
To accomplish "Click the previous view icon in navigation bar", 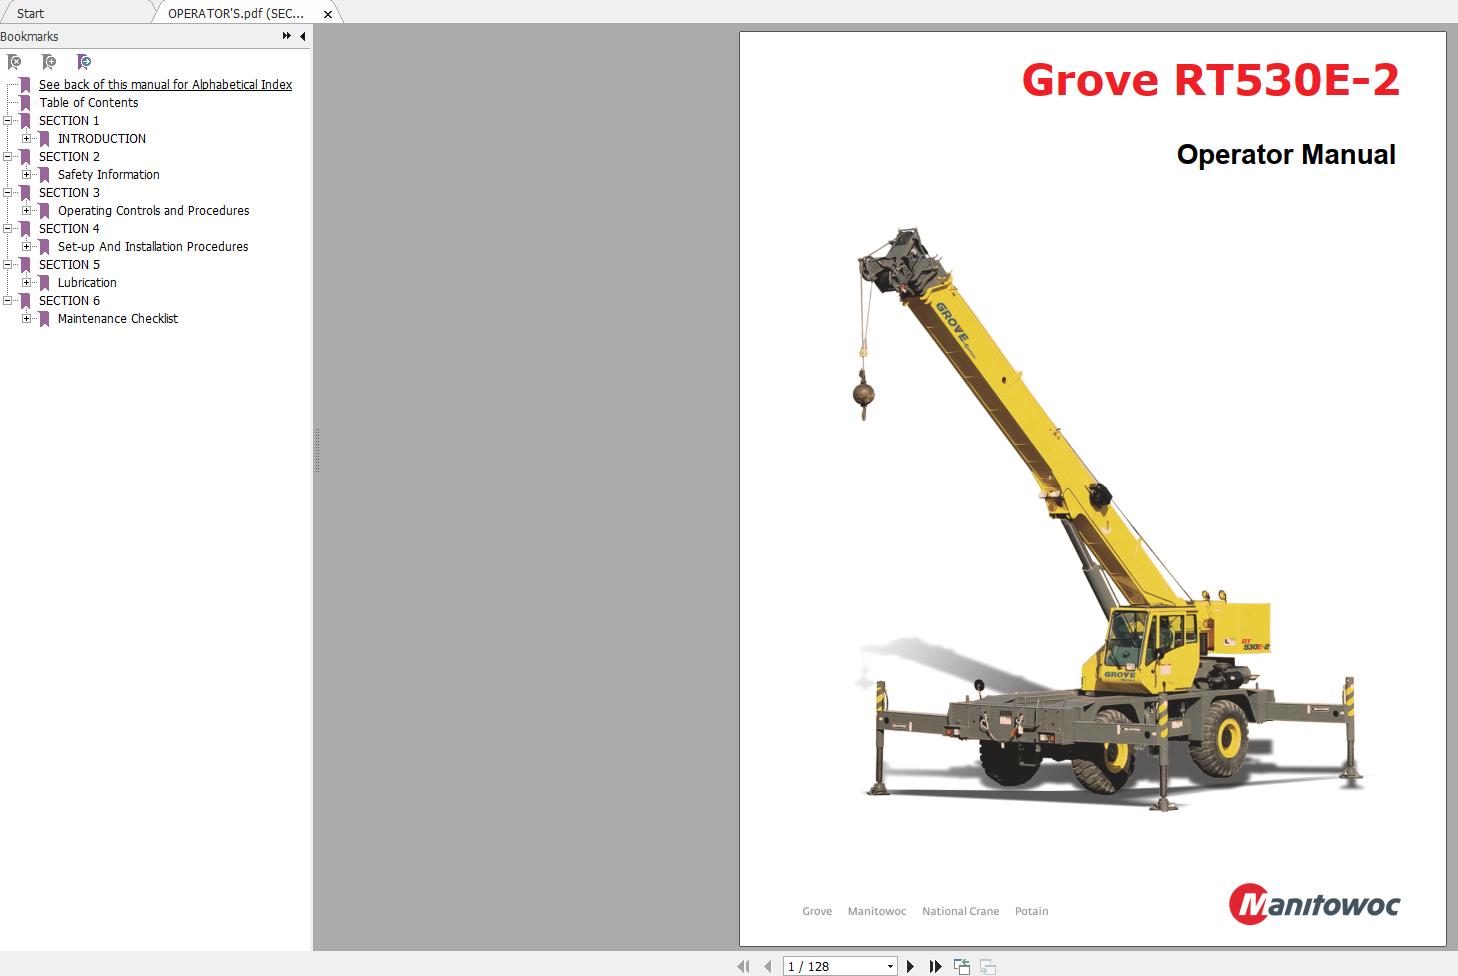I will tap(961, 966).
